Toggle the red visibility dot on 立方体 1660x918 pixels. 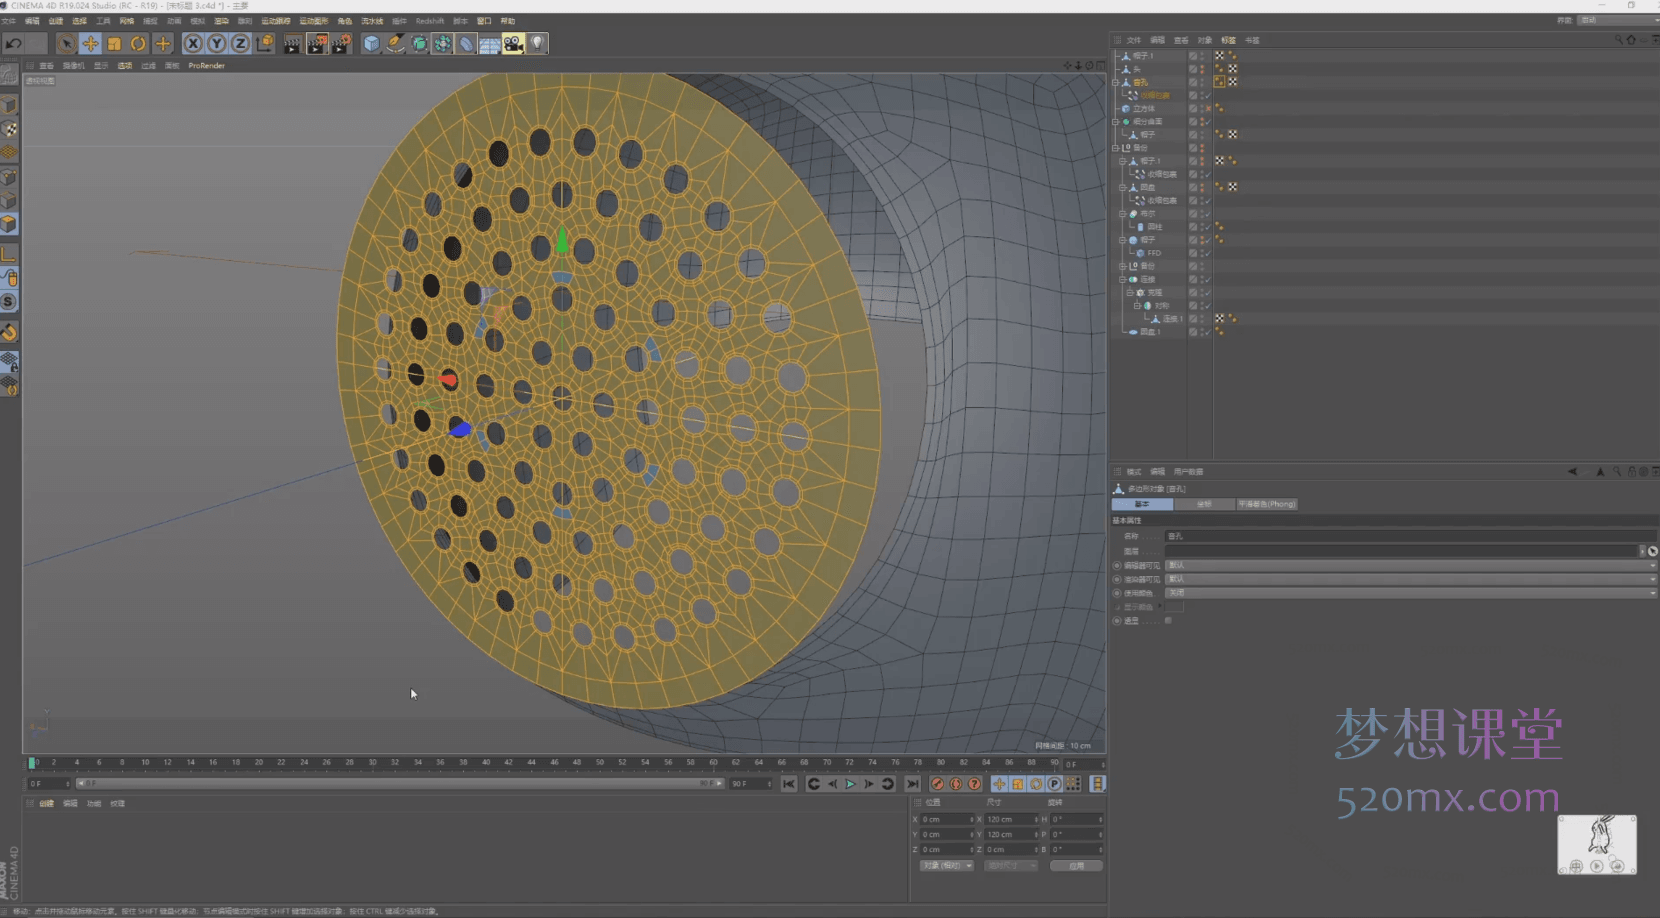(1206, 108)
